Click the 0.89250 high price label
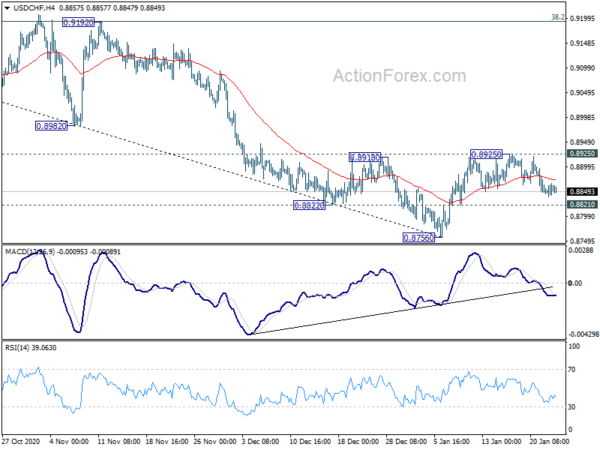 486,154
